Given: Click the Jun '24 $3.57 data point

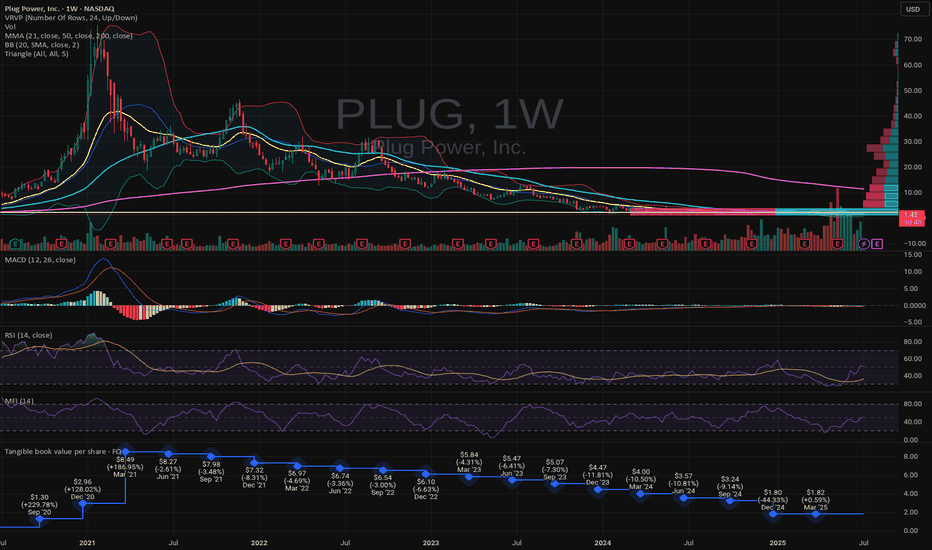Looking at the screenshot, I should point(684,498).
